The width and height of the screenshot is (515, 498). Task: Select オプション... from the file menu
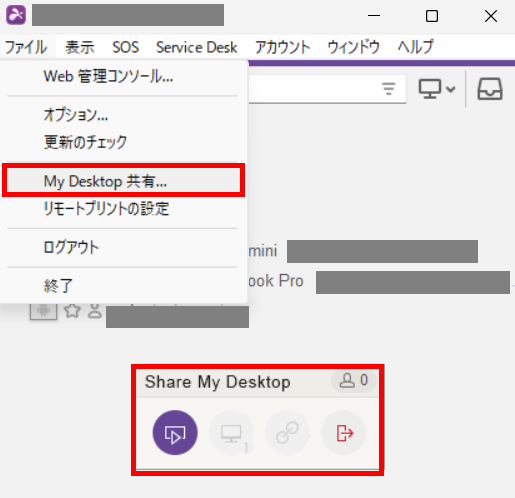coord(123,115)
